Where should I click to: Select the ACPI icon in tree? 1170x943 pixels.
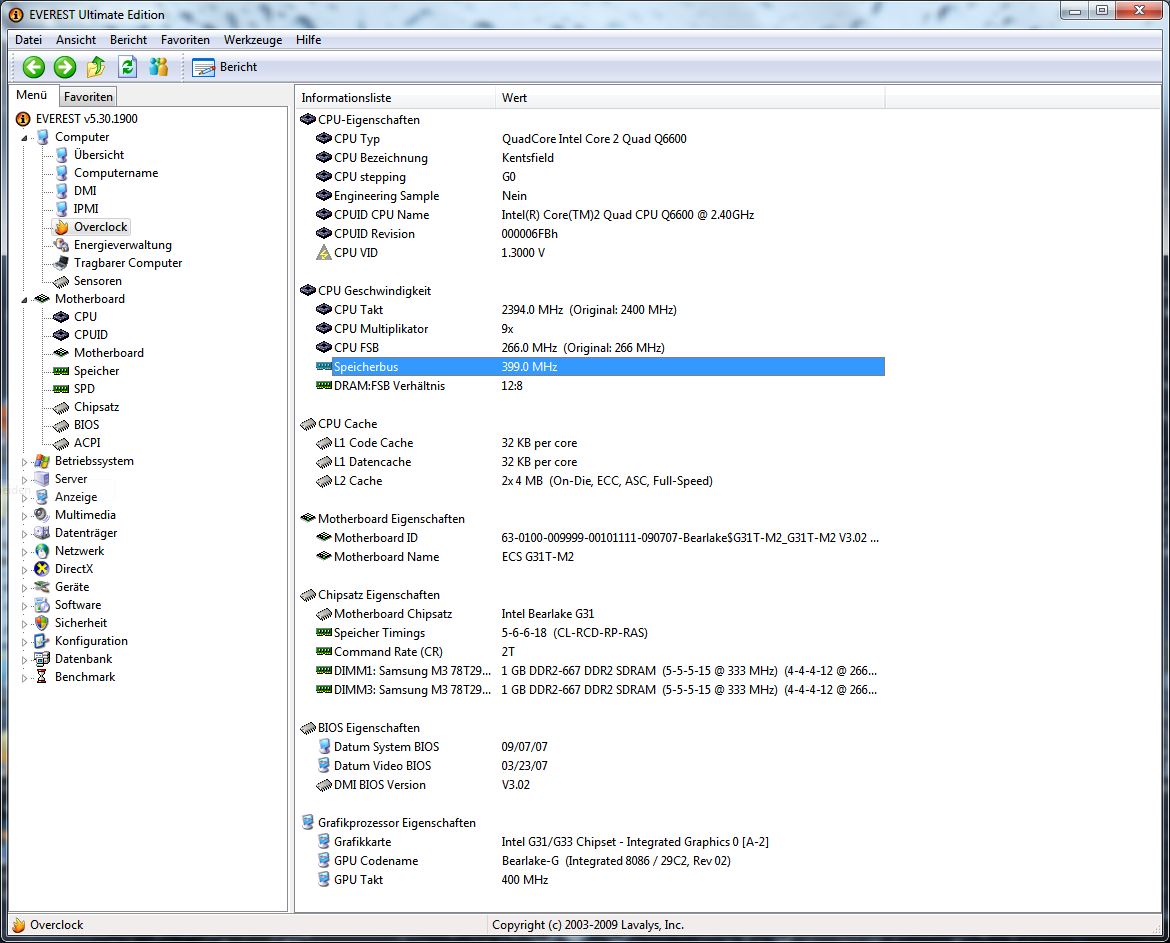[x=62, y=442]
